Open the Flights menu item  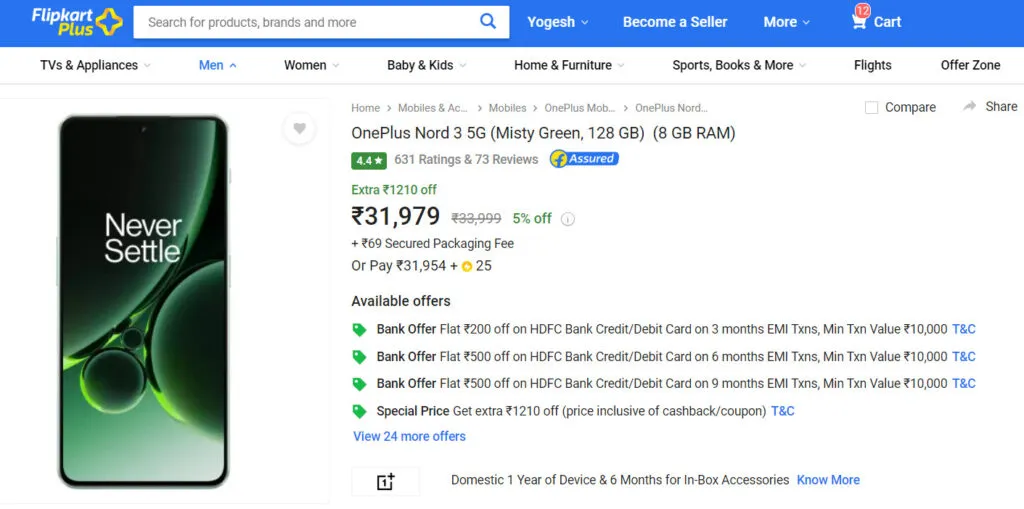point(872,65)
